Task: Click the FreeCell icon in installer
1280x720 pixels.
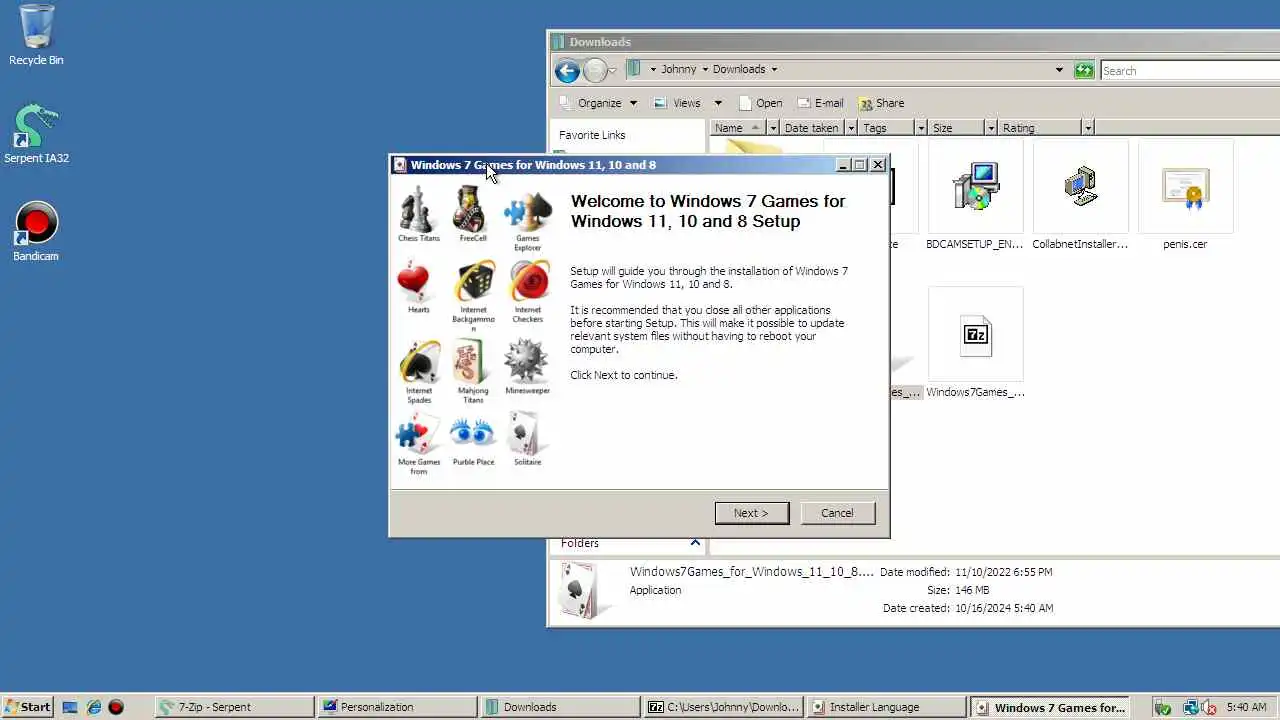Action: (471, 208)
